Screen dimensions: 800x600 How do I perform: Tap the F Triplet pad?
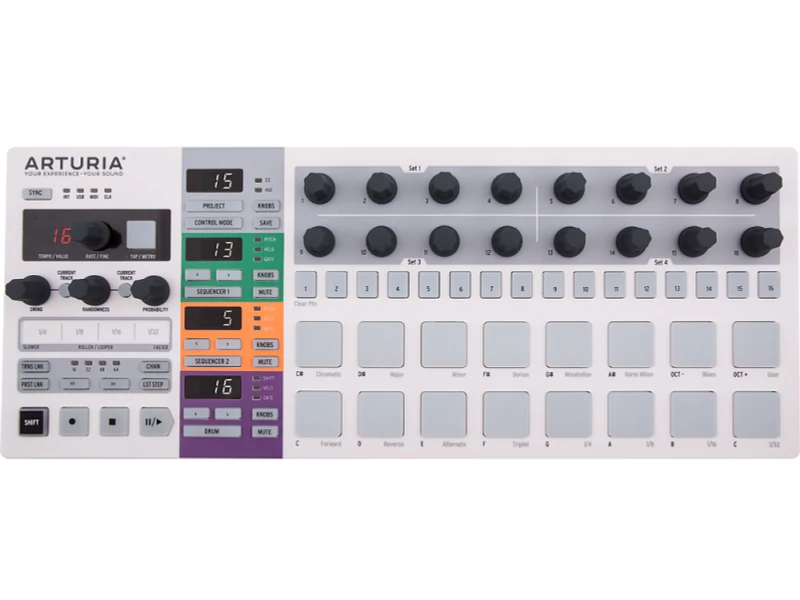[506, 414]
